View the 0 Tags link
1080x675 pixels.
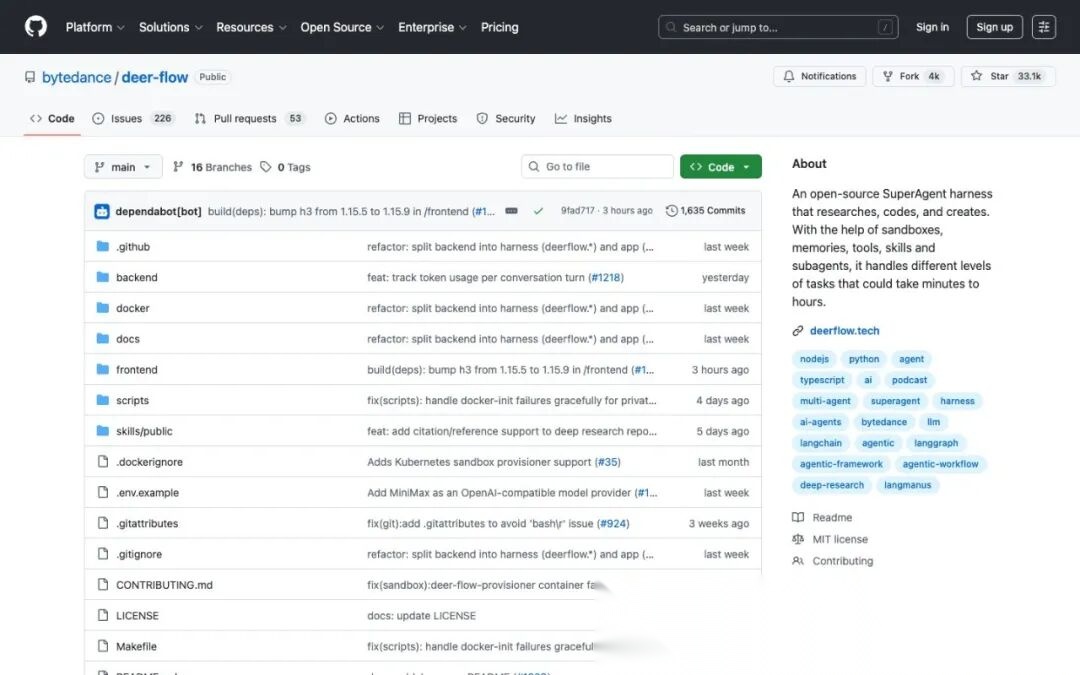285,167
